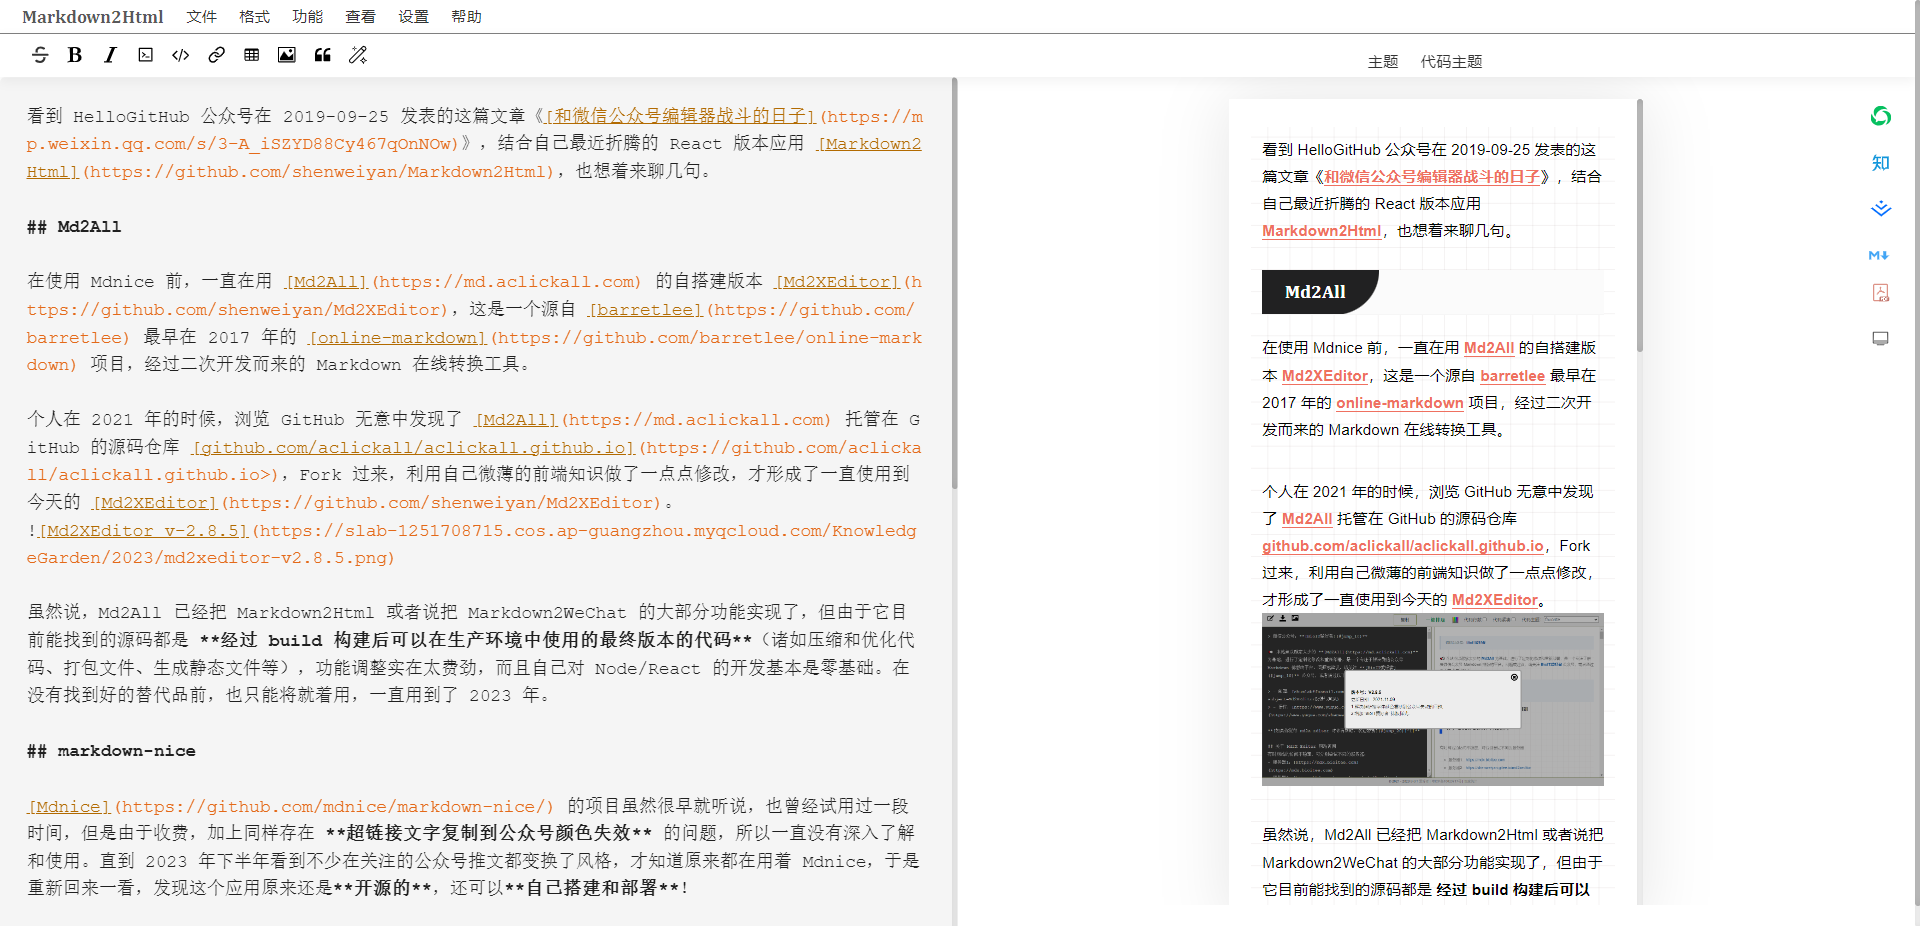The image size is (1920, 926).
Task: Insert a code block with the </> icon
Action: point(181,55)
